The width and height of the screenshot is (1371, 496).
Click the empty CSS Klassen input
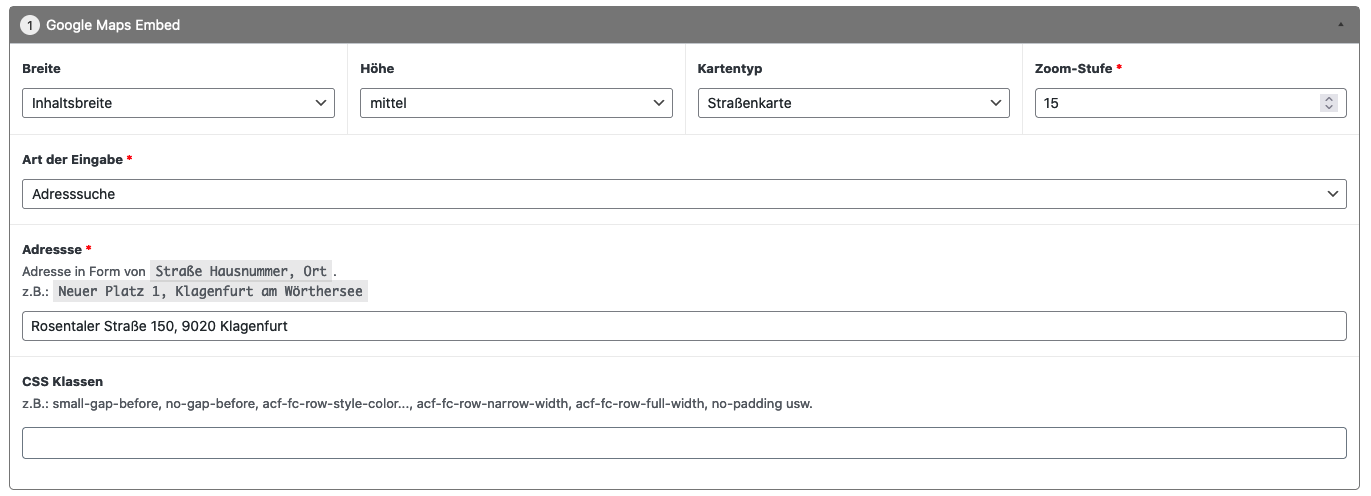tap(684, 443)
